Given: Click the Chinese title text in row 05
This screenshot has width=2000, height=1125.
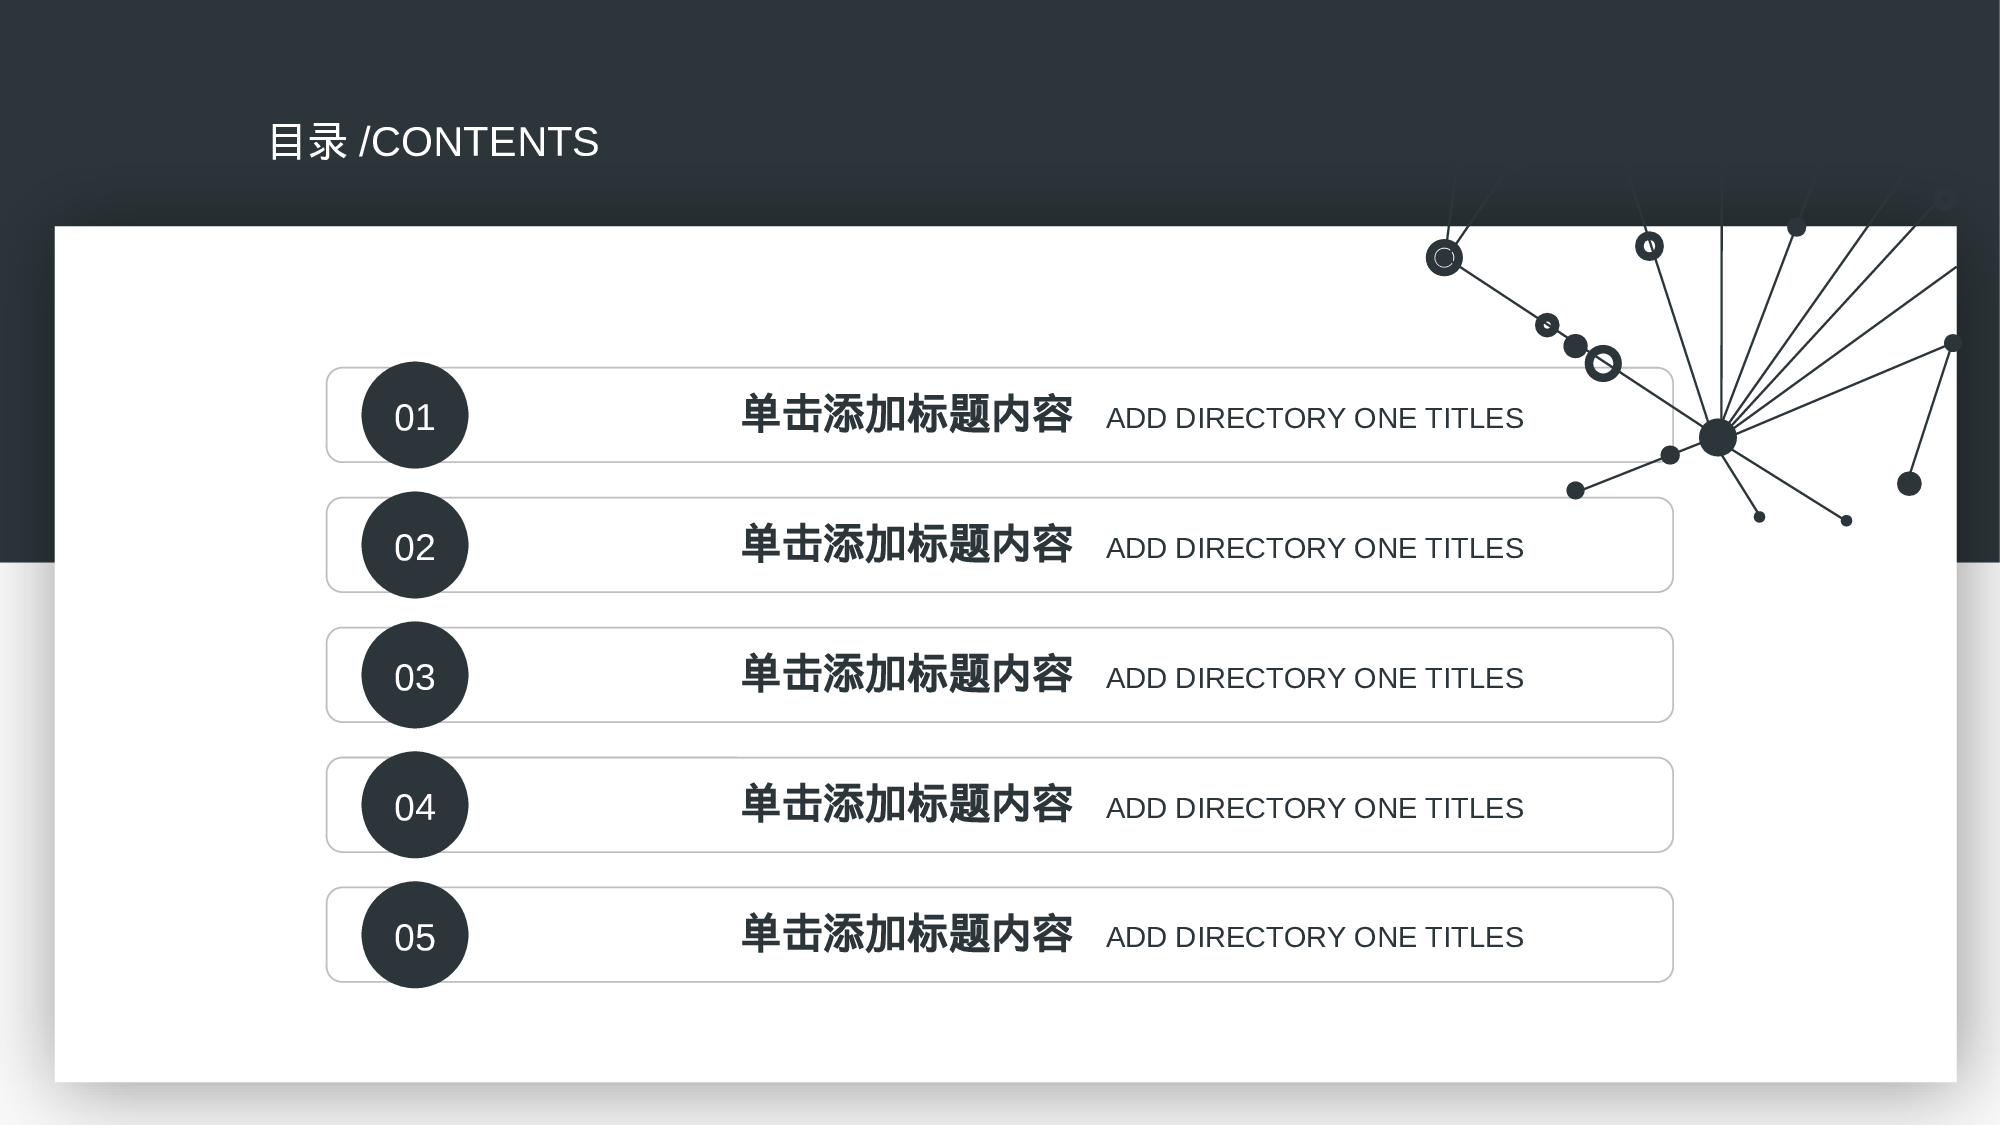Looking at the screenshot, I should tap(906, 935).
